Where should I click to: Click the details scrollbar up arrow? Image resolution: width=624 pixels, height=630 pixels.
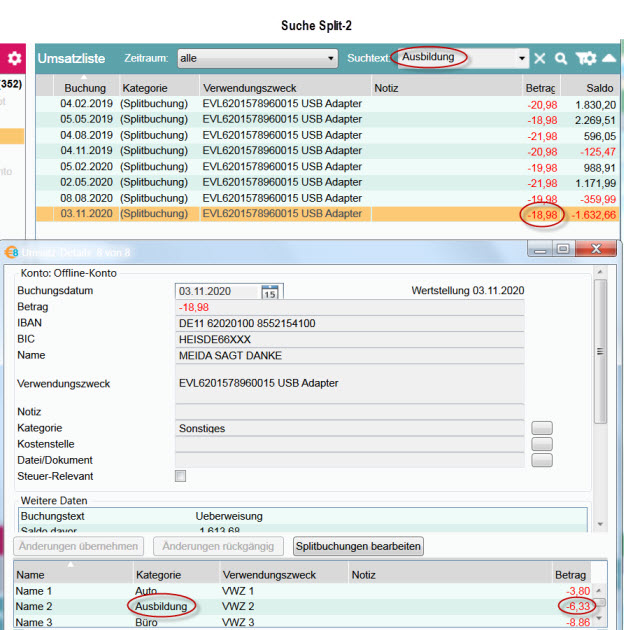[600, 272]
